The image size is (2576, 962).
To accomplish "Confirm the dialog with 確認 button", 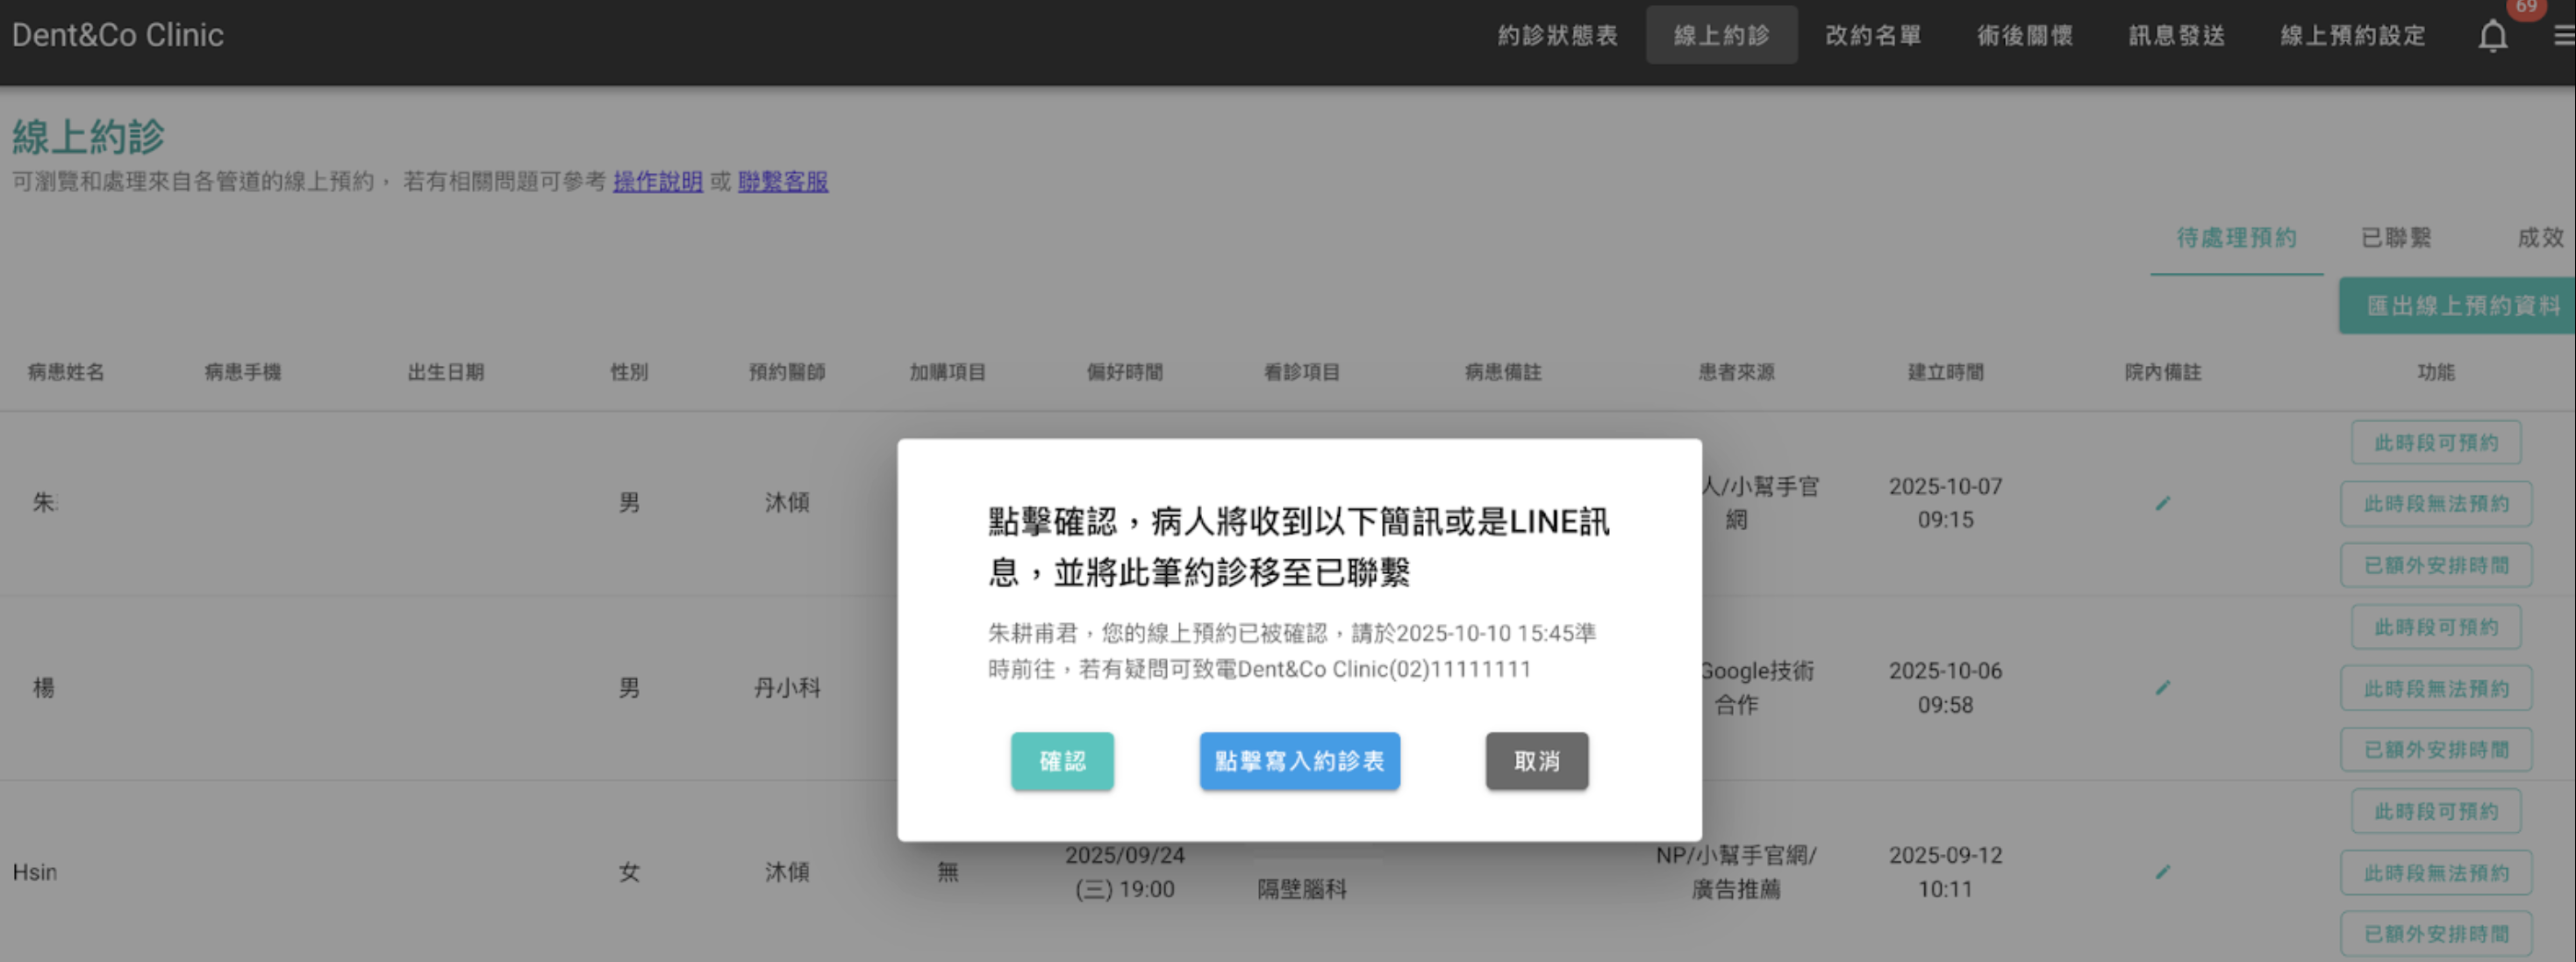I will pos(1062,761).
